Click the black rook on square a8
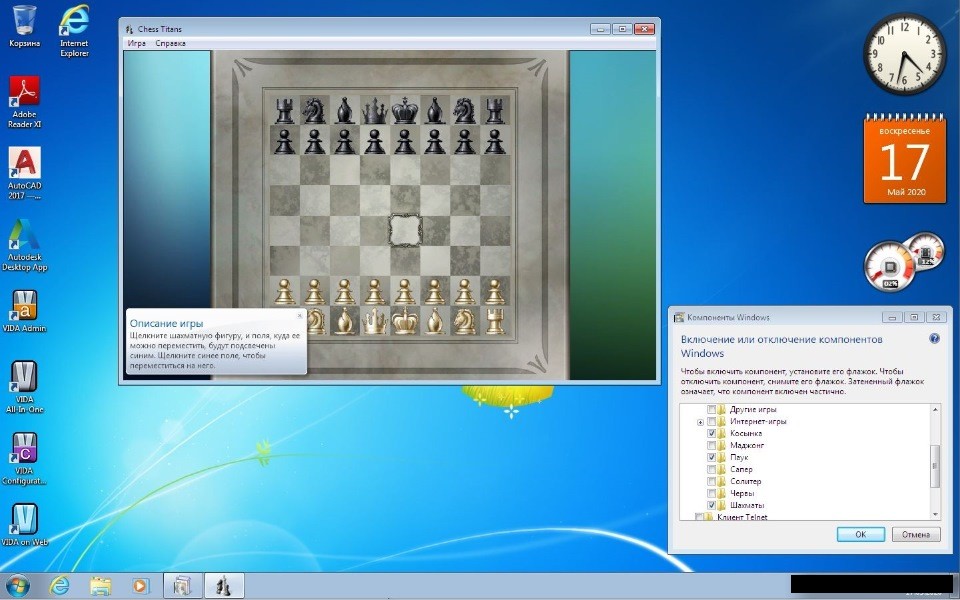Screen dimensions: 960x600 [x=284, y=111]
